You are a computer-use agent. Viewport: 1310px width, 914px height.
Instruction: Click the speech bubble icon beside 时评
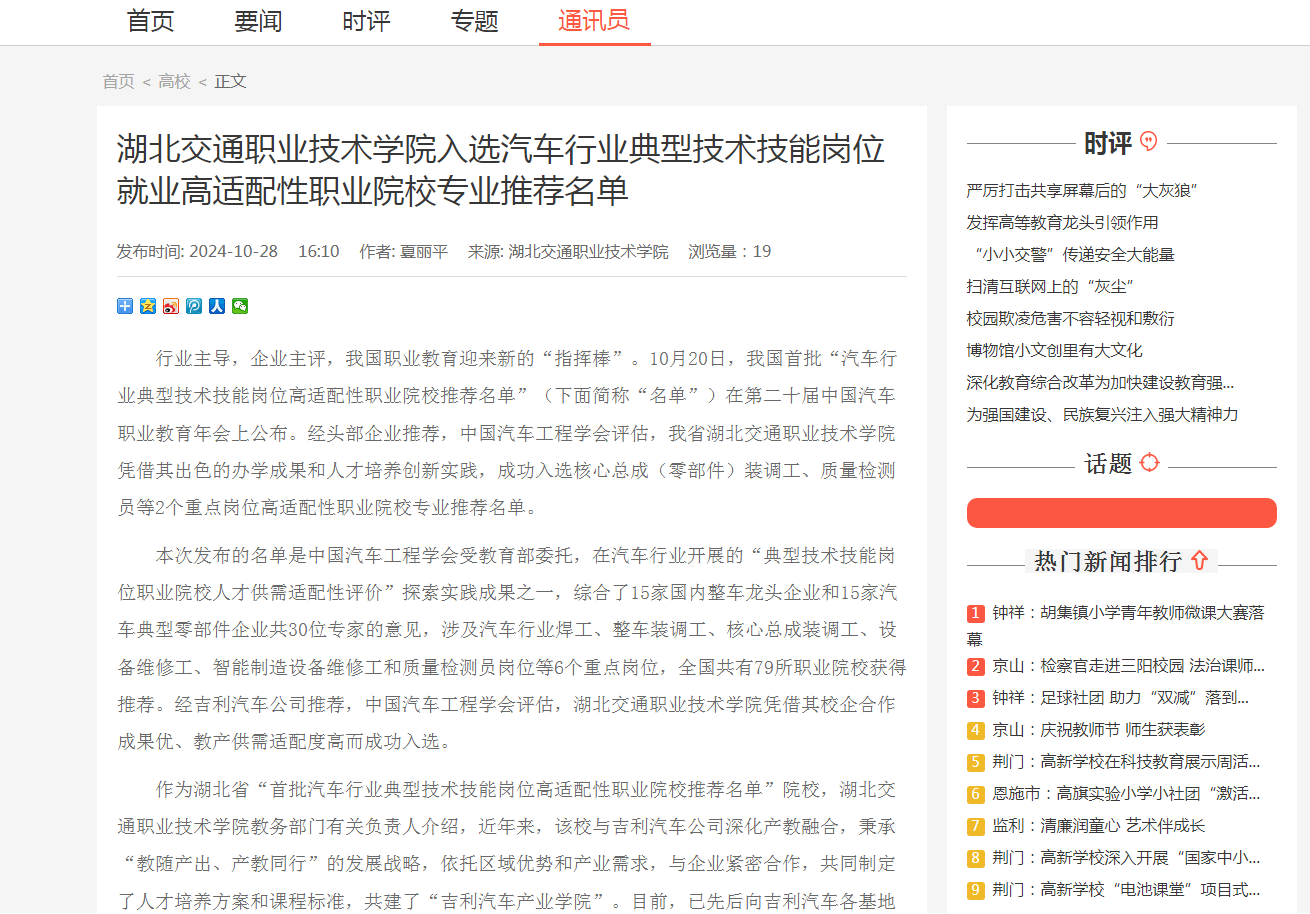click(x=1148, y=142)
